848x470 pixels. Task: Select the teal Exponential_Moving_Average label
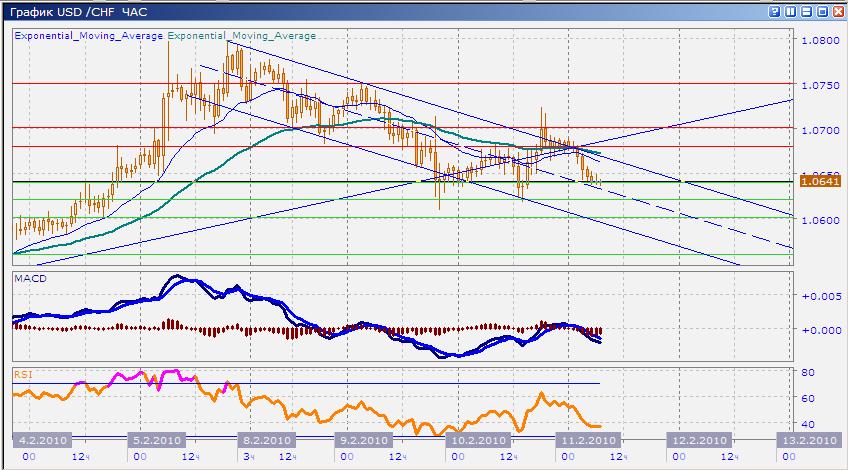click(x=242, y=35)
